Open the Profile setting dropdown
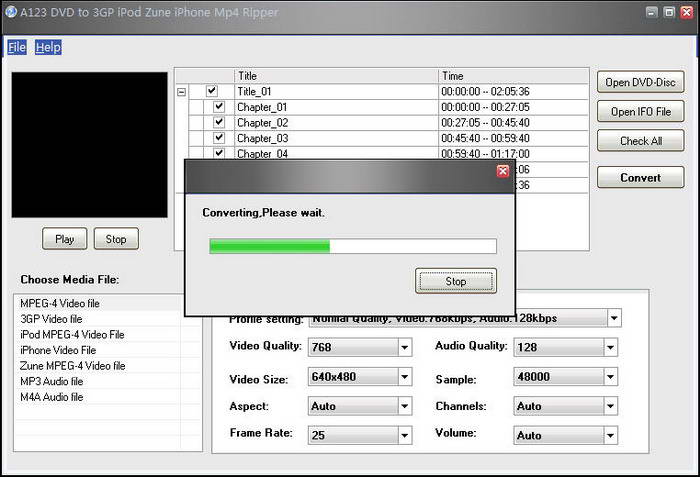Screen dimensions: 700x477 (x=614, y=318)
